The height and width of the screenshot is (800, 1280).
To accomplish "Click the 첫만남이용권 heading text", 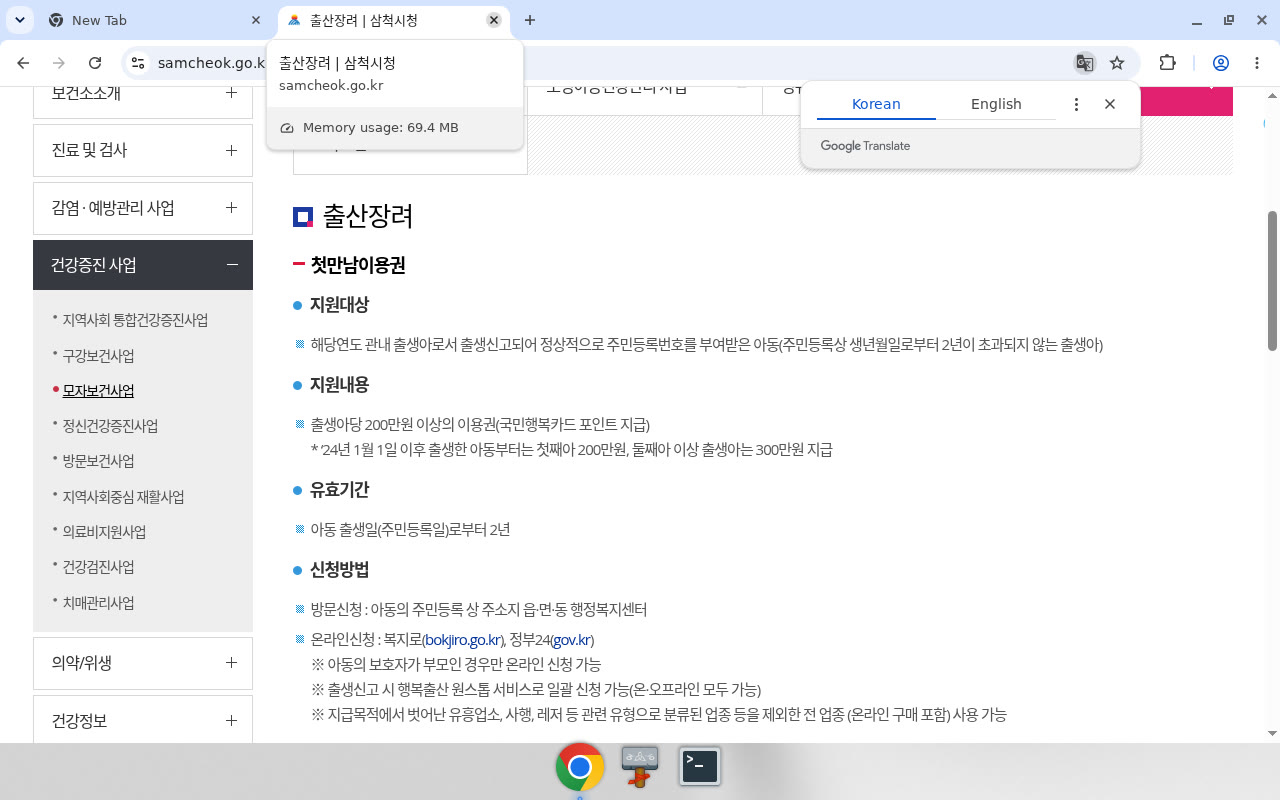I will tap(357, 265).
